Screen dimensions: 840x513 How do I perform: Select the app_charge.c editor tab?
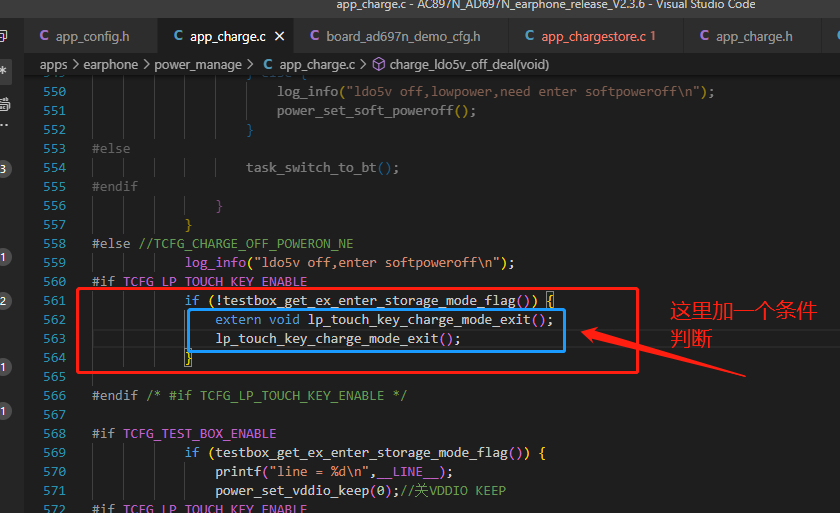tap(227, 36)
